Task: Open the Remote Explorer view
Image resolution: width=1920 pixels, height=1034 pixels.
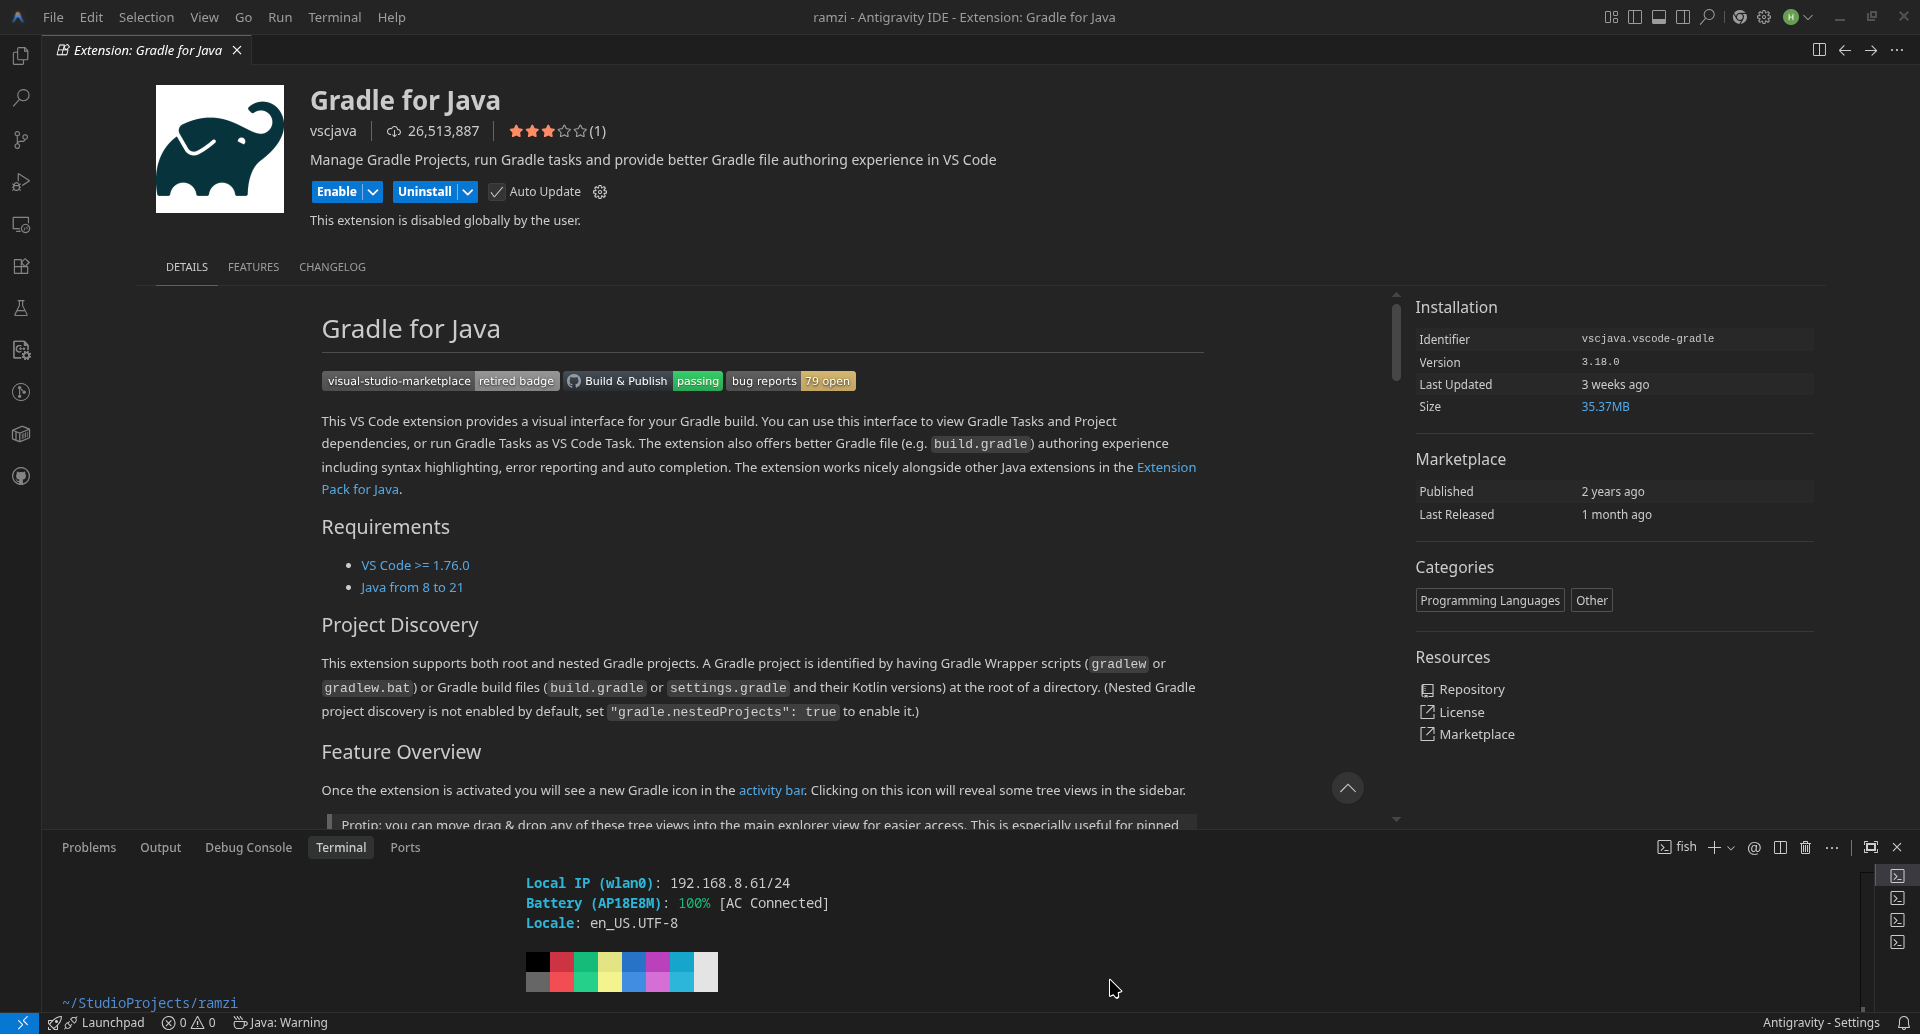Action: point(20,224)
